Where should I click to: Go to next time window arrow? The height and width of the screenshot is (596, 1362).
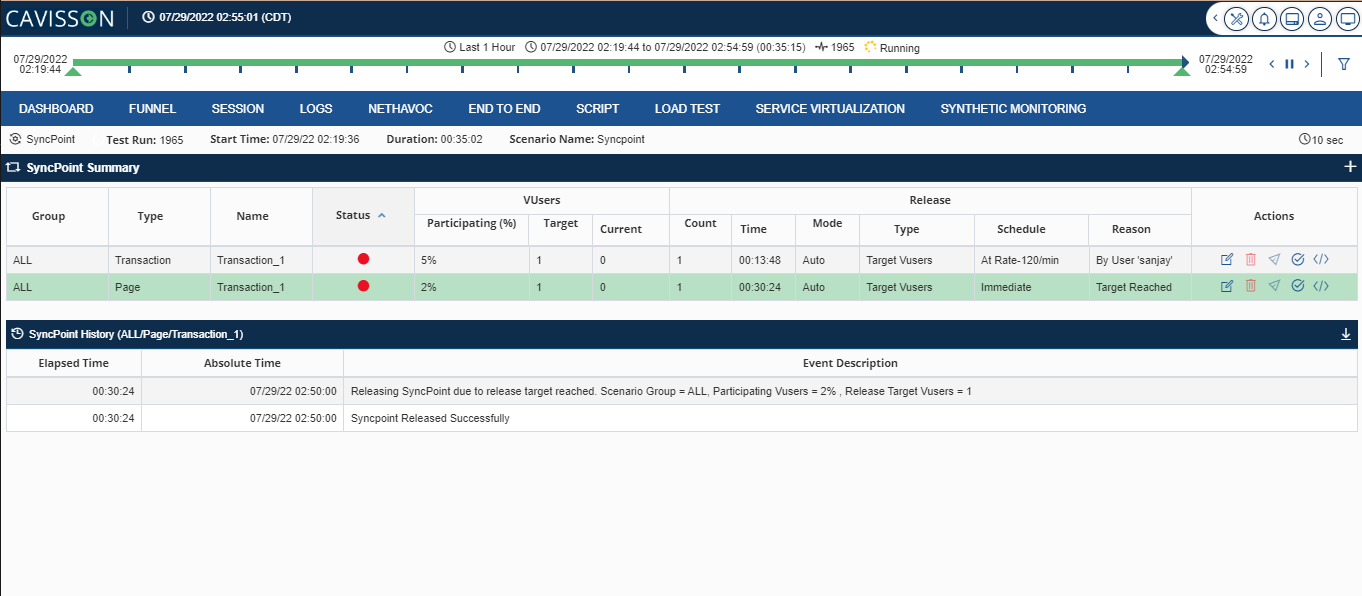[1307, 64]
